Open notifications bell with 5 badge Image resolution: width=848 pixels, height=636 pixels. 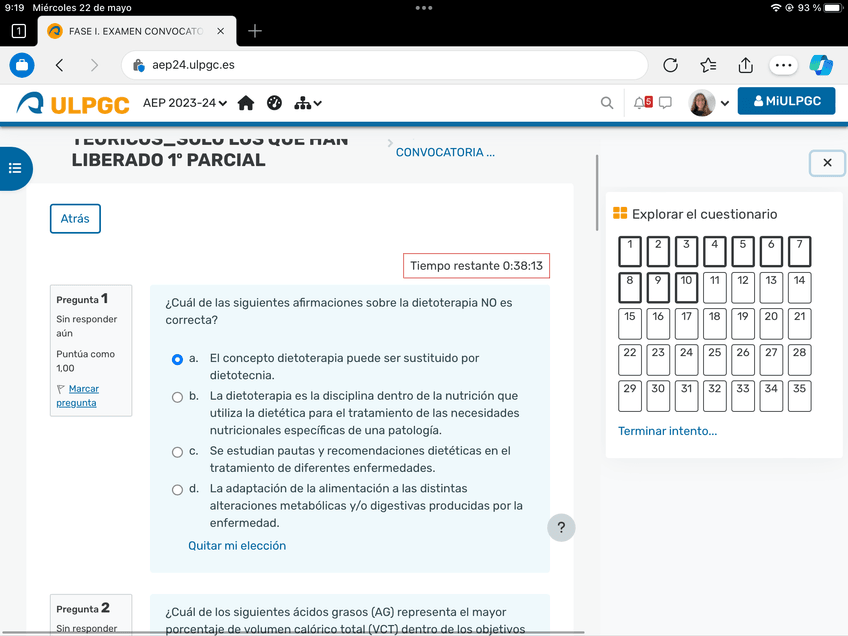tap(643, 102)
